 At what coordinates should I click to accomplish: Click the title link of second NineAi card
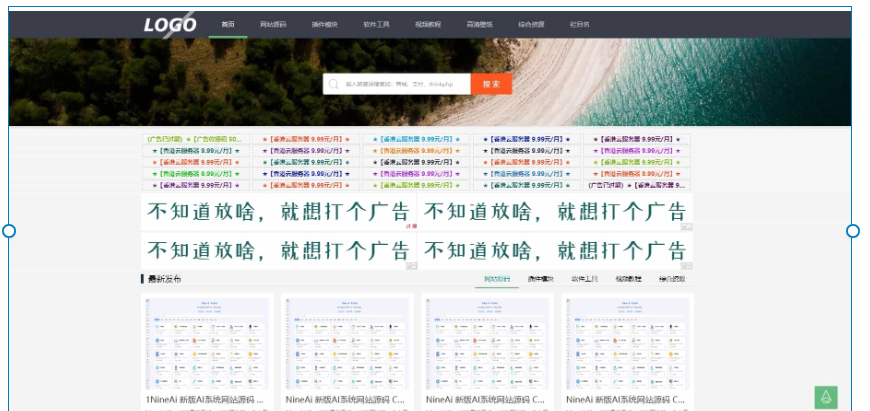[x=346, y=399]
